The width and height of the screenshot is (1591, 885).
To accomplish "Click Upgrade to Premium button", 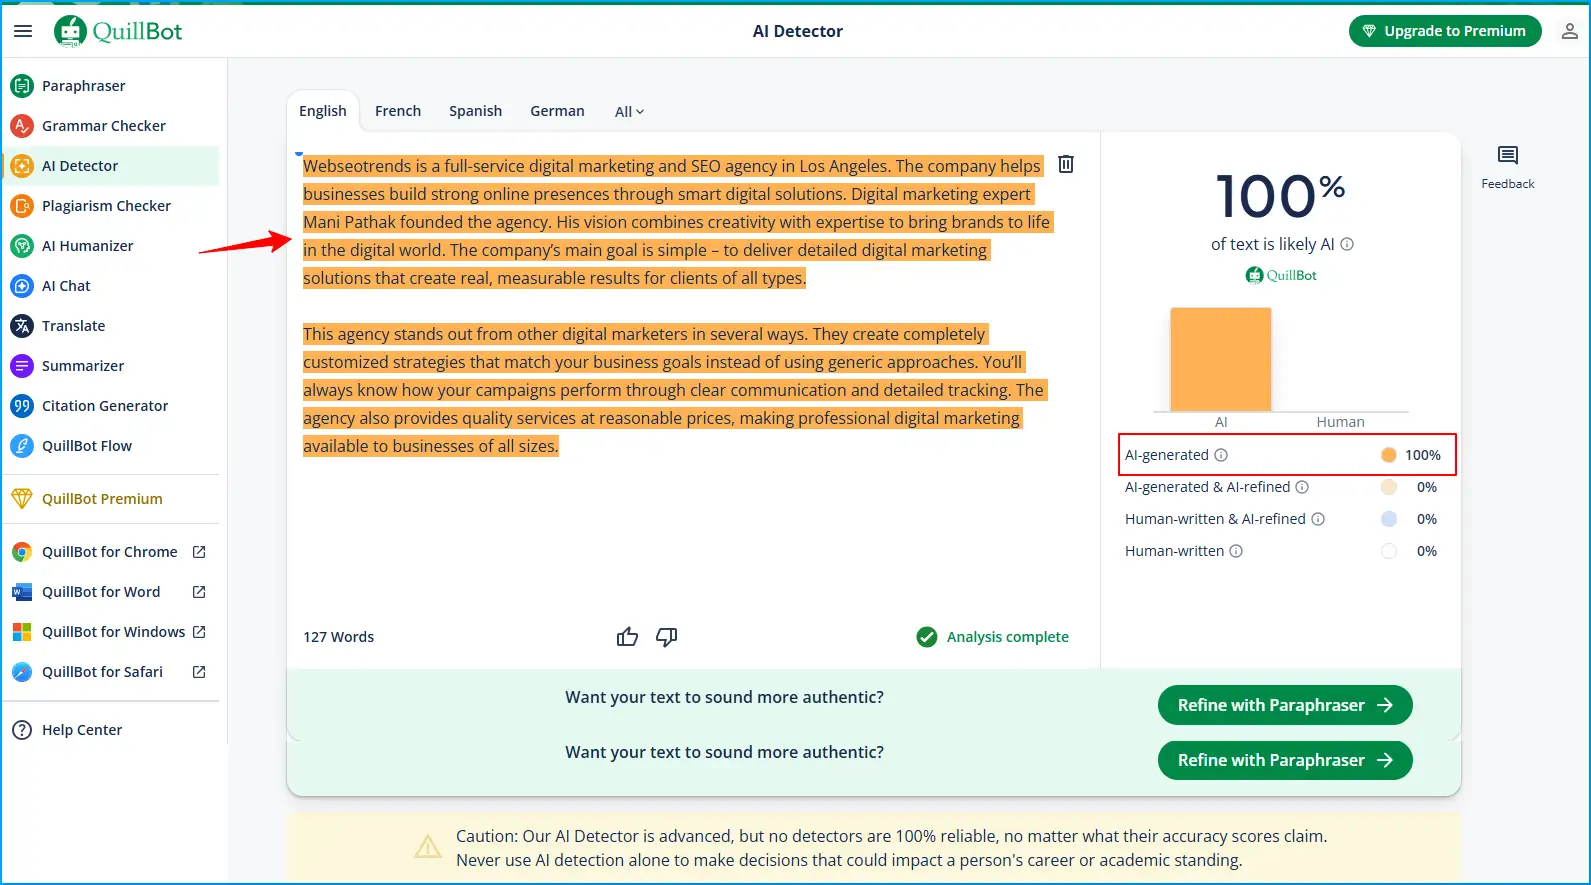I will pyautogui.click(x=1445, y=31).
